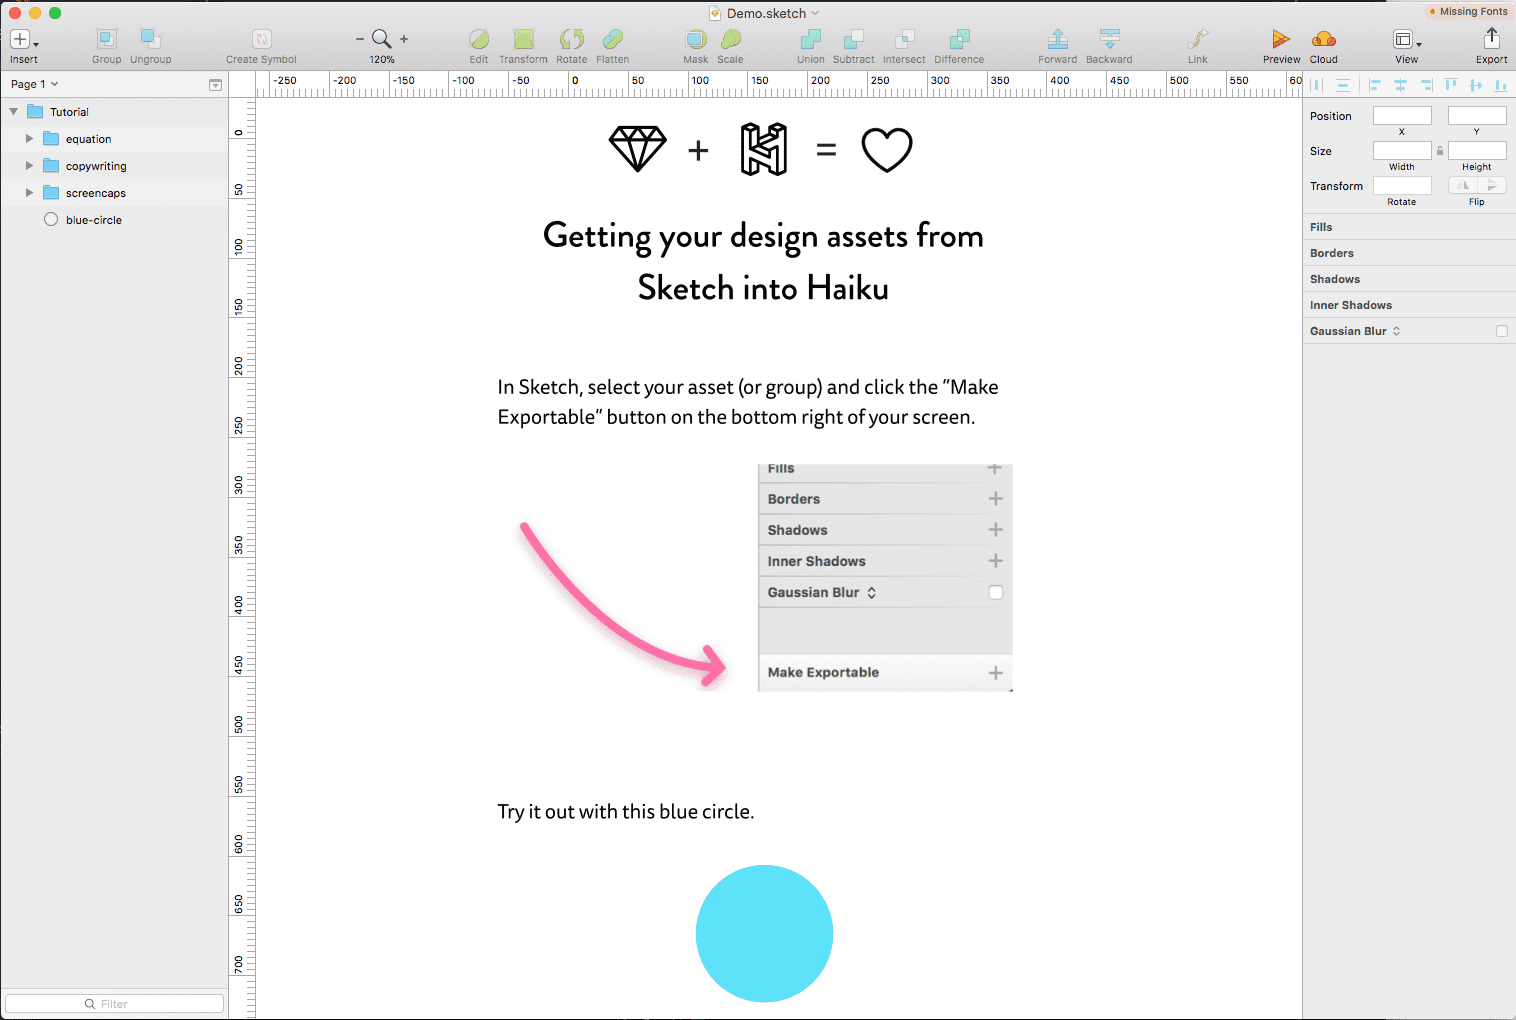Screen dimensions: 1516x1020
Task: Click the flip vertical button
Action: point(1492,186)
